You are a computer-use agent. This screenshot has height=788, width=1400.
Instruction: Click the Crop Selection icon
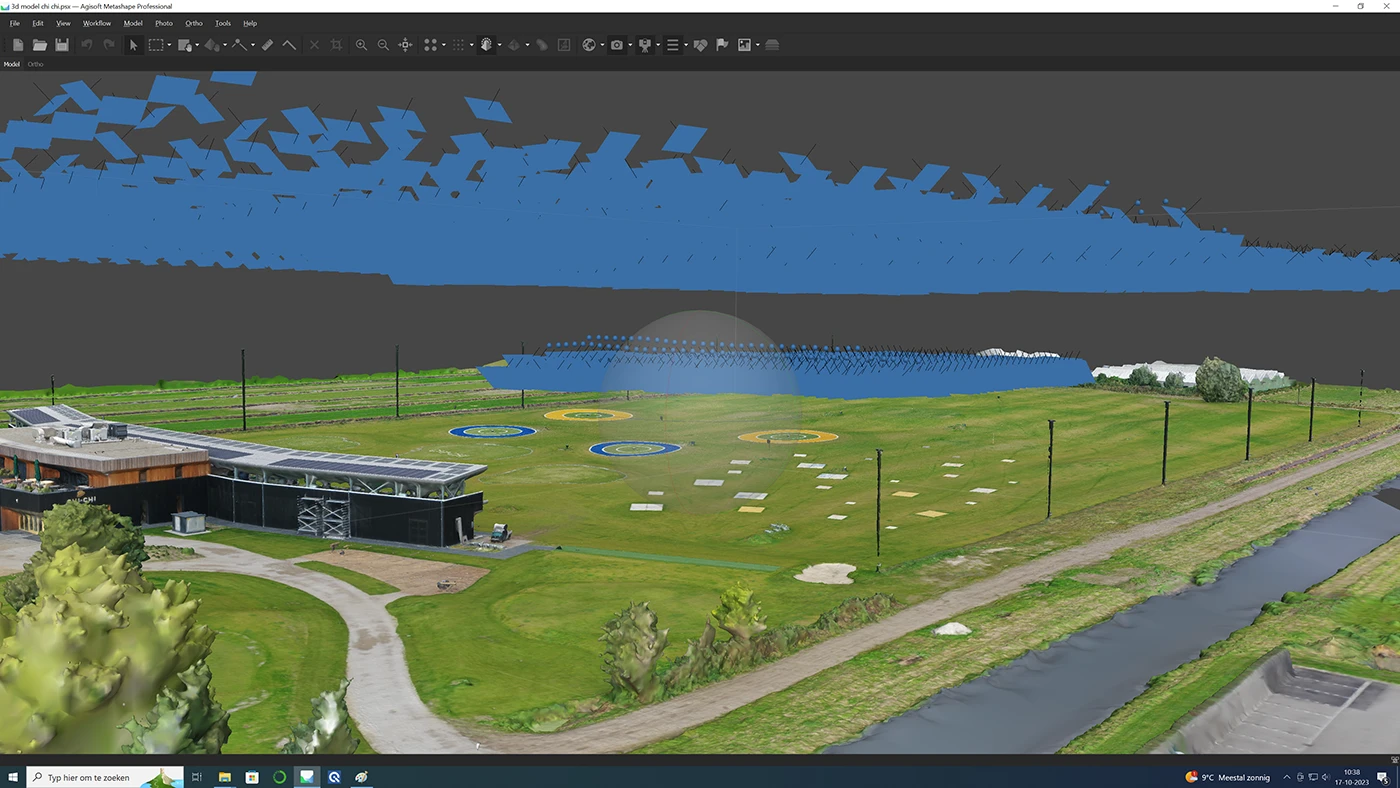337,45
